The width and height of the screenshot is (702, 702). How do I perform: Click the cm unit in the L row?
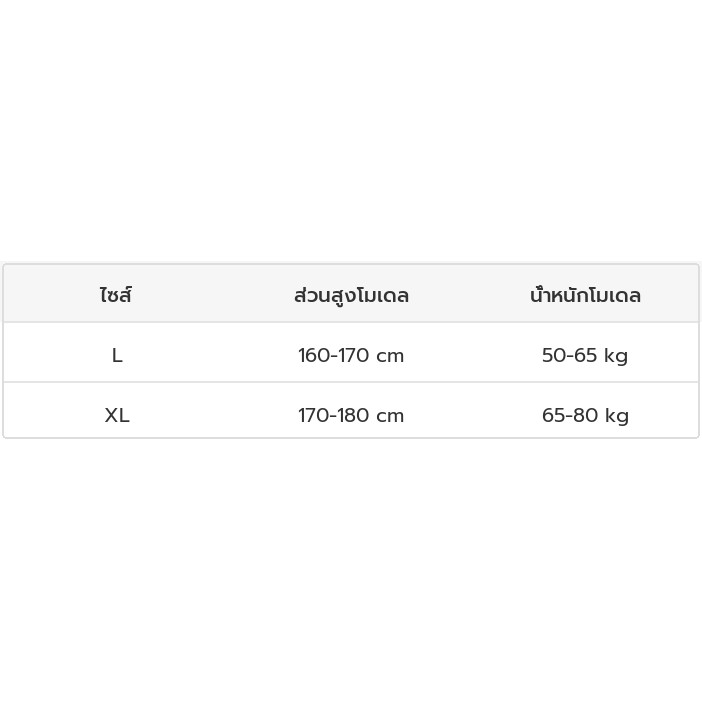(390, 356)
